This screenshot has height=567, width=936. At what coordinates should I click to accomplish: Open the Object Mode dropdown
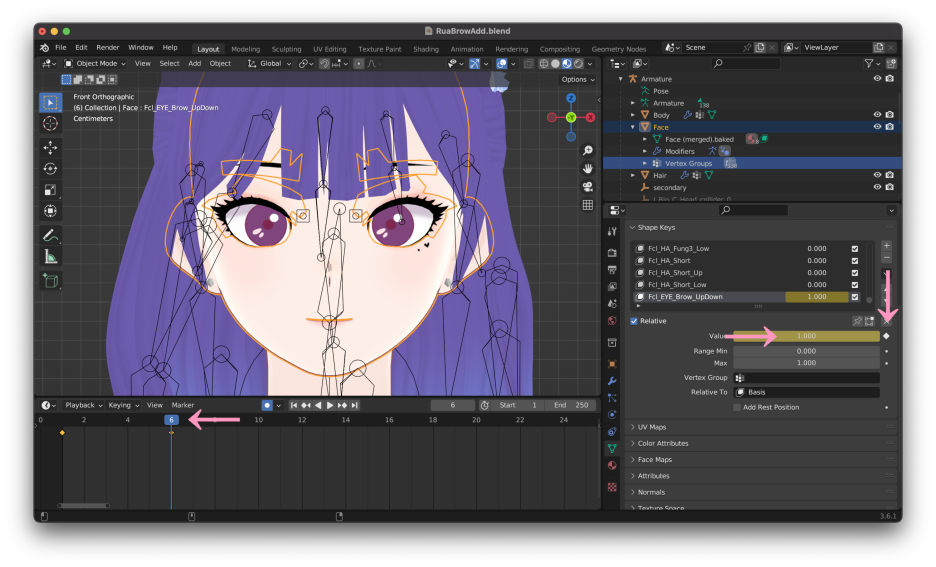pos(96,63)
